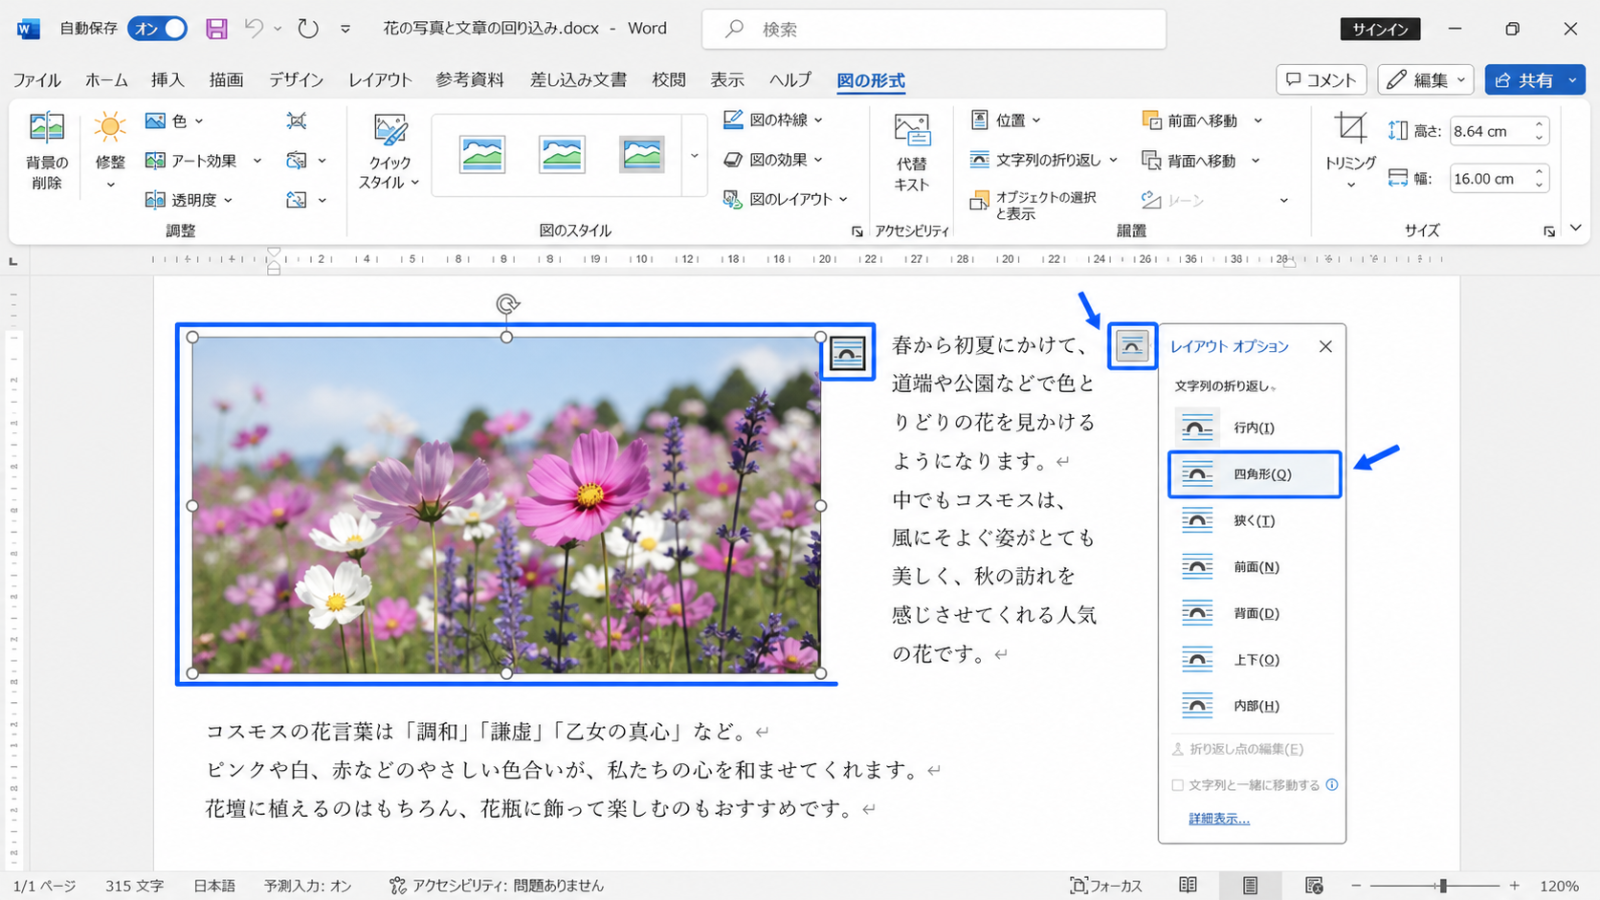Select print layout view icon
This screenshot has height=900, width=1600.
click(1250, 885)
